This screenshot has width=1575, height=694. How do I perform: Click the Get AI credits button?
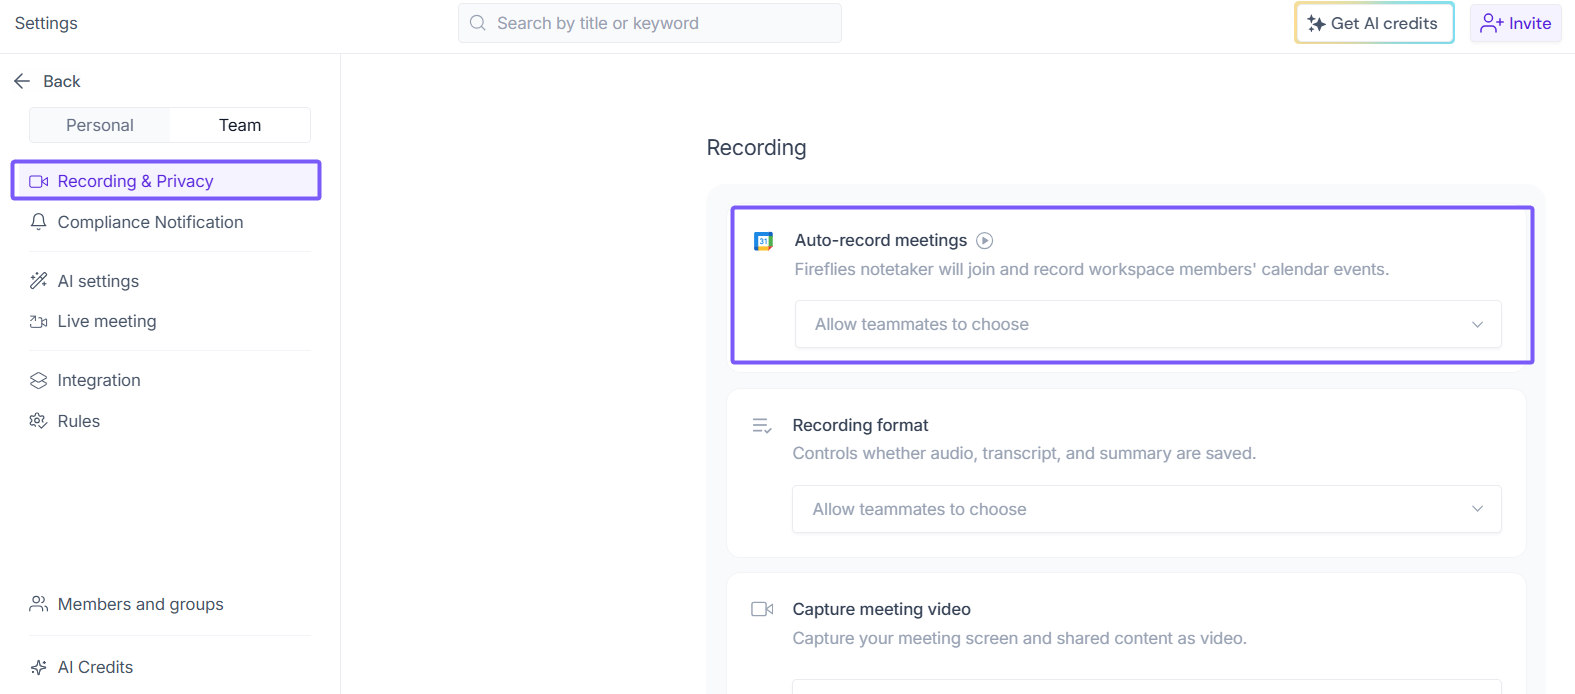tap(1373, 23)
